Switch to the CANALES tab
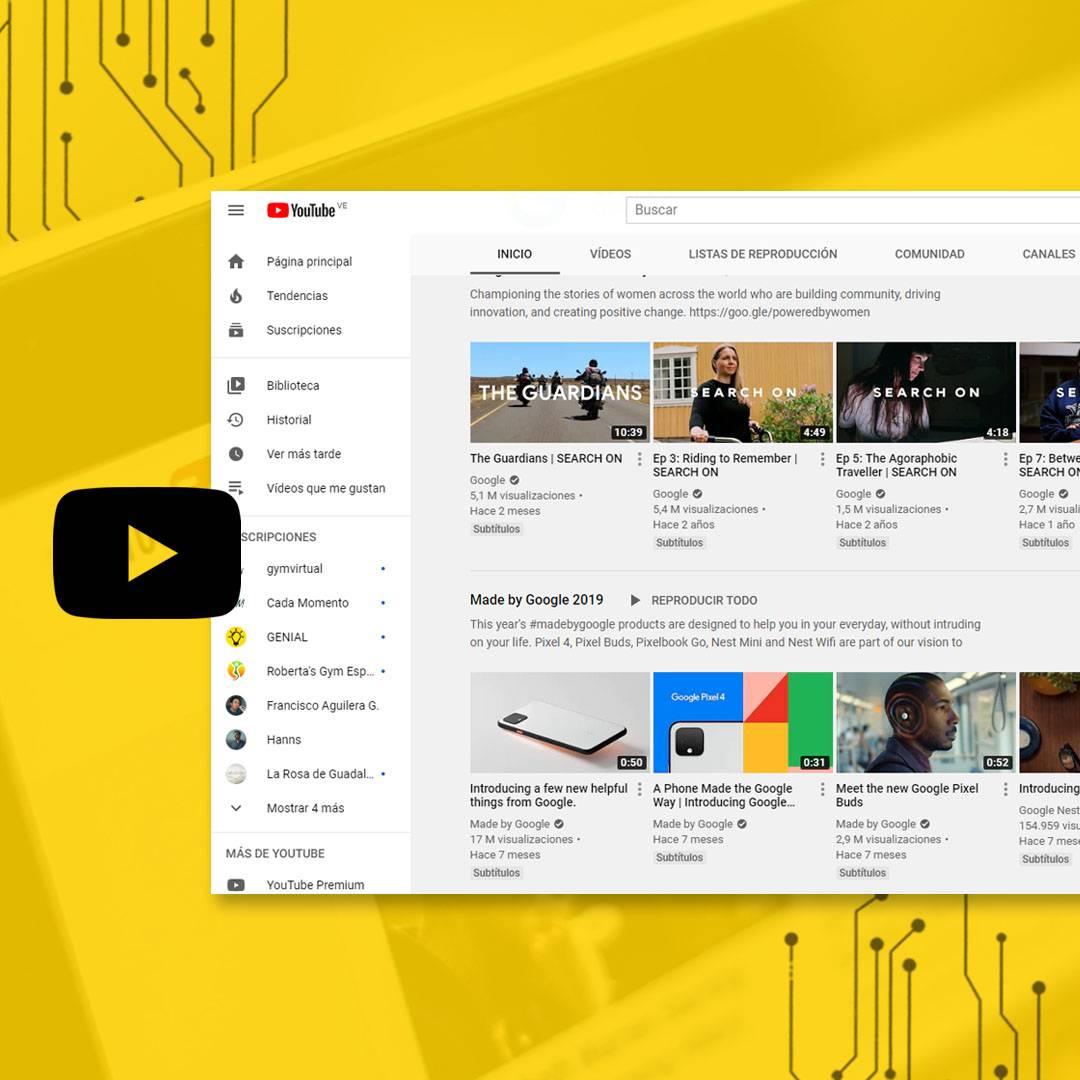1080x1080 pixels. (1048, 254)
